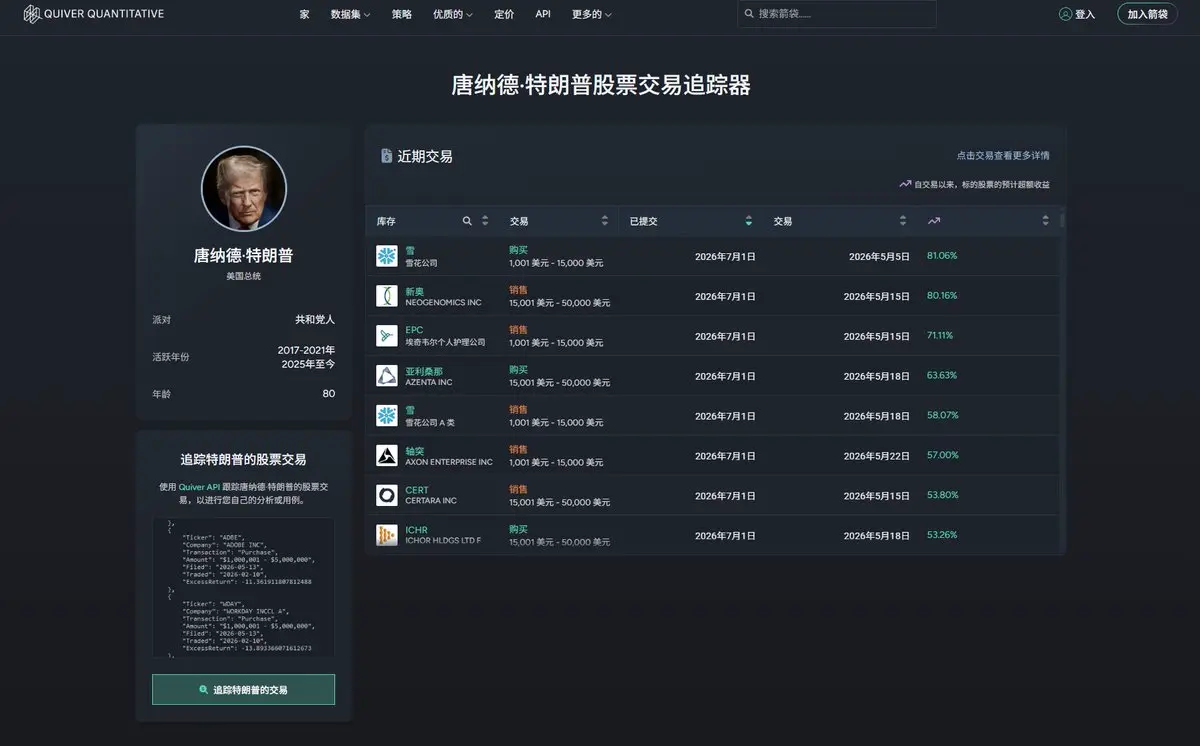Click the 63.63% return value
This screenshot has height=746, width=1200.
click(x=942, y=376)
